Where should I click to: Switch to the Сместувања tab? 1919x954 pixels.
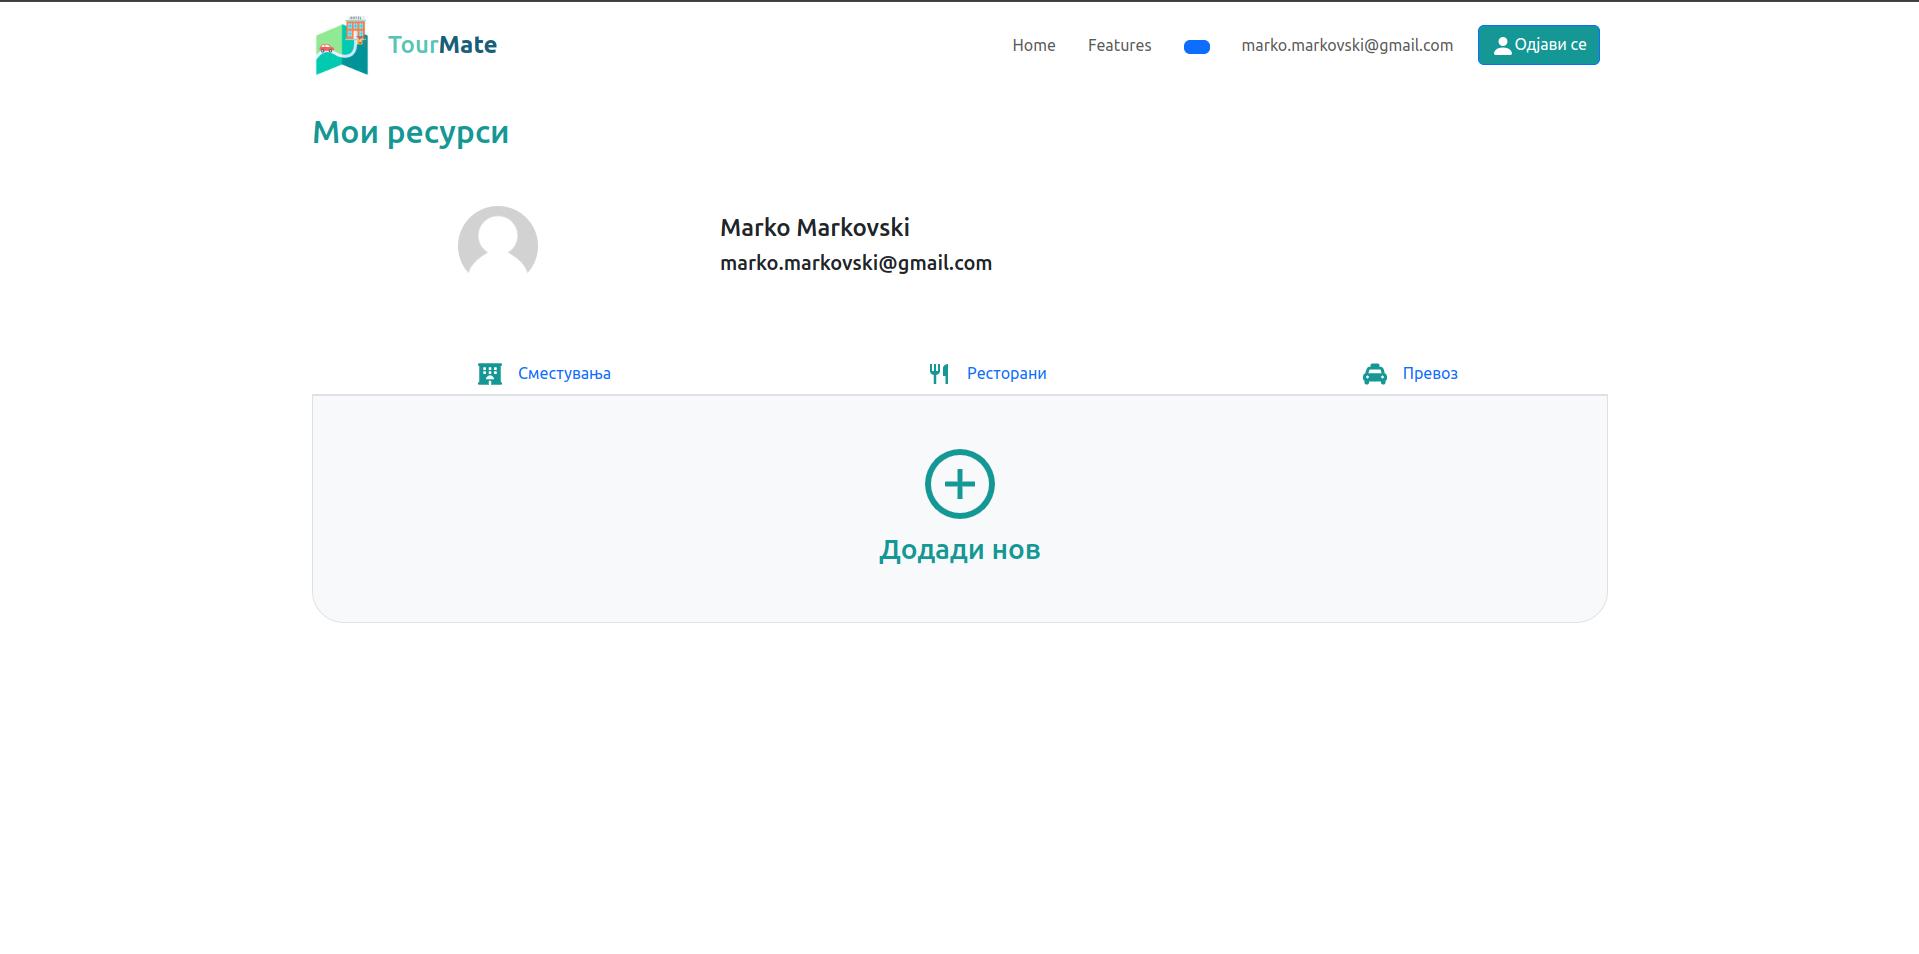(564, 373)
